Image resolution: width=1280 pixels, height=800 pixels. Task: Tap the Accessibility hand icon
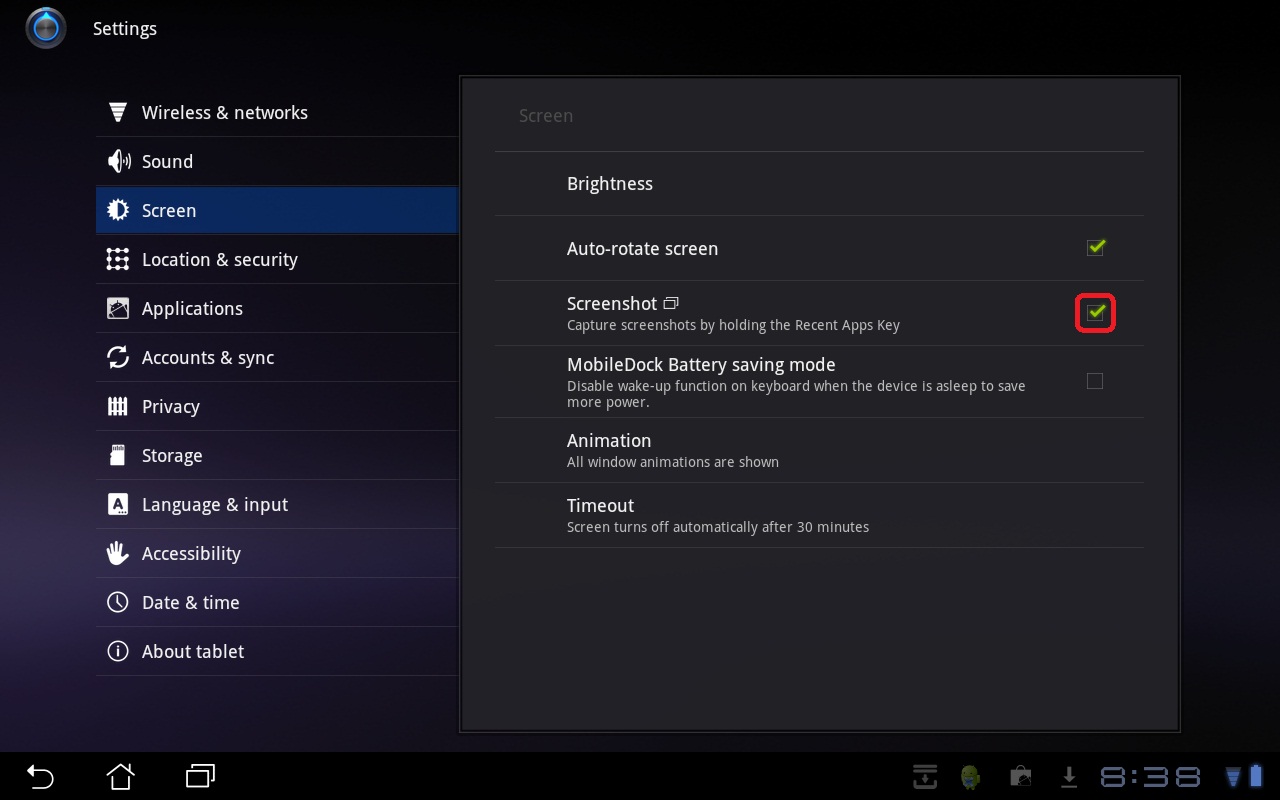tap(118, 553)
